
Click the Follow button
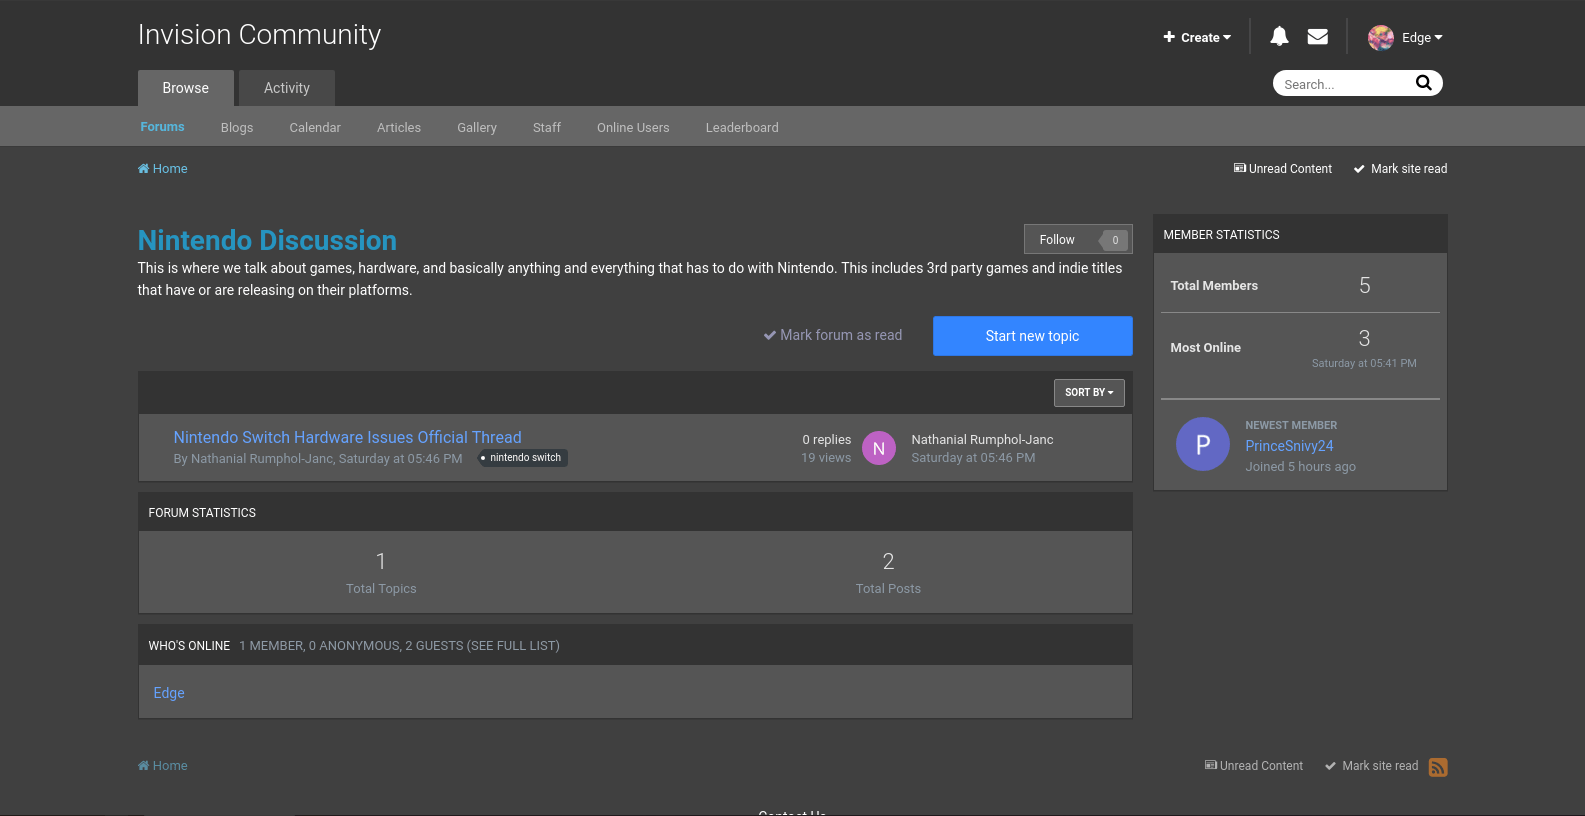[x=1057, y=240]
